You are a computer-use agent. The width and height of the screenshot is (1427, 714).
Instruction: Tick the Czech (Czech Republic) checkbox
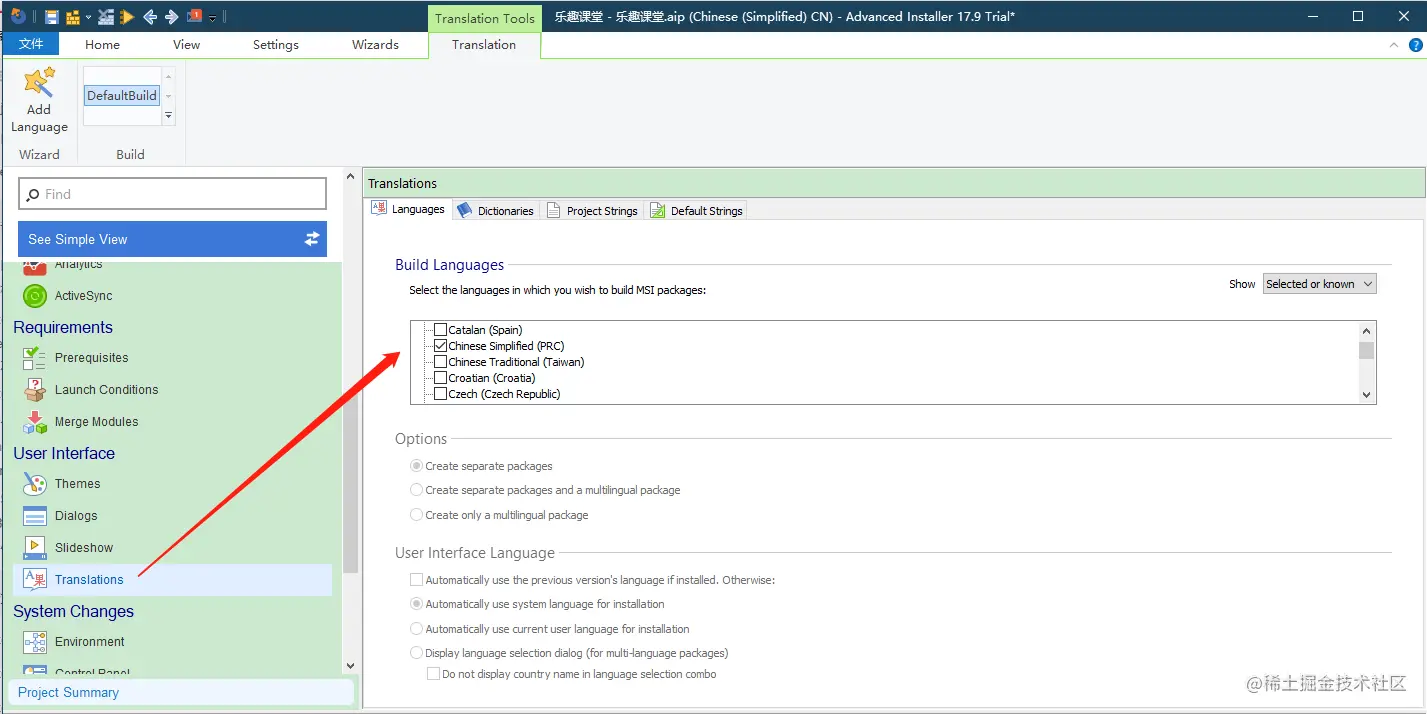click(440, 394)
